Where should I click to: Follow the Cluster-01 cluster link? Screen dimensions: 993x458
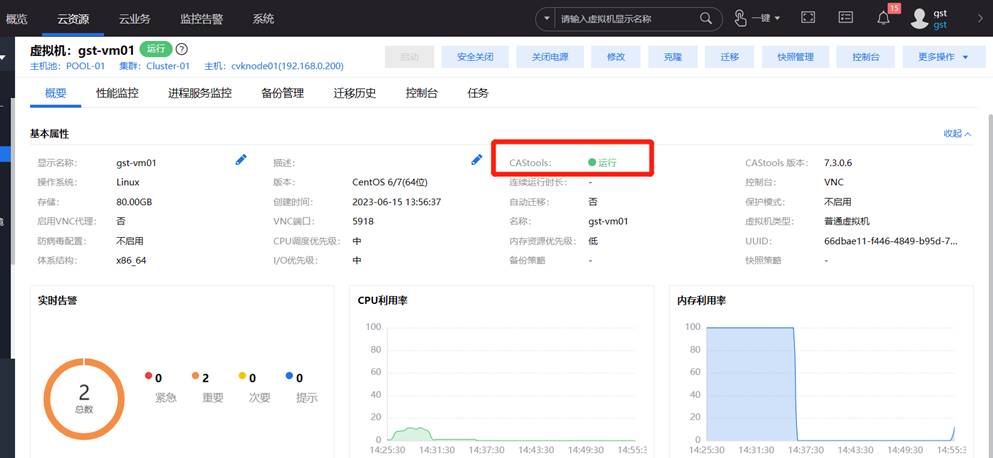pyautogui.click(x=170, y=66)
